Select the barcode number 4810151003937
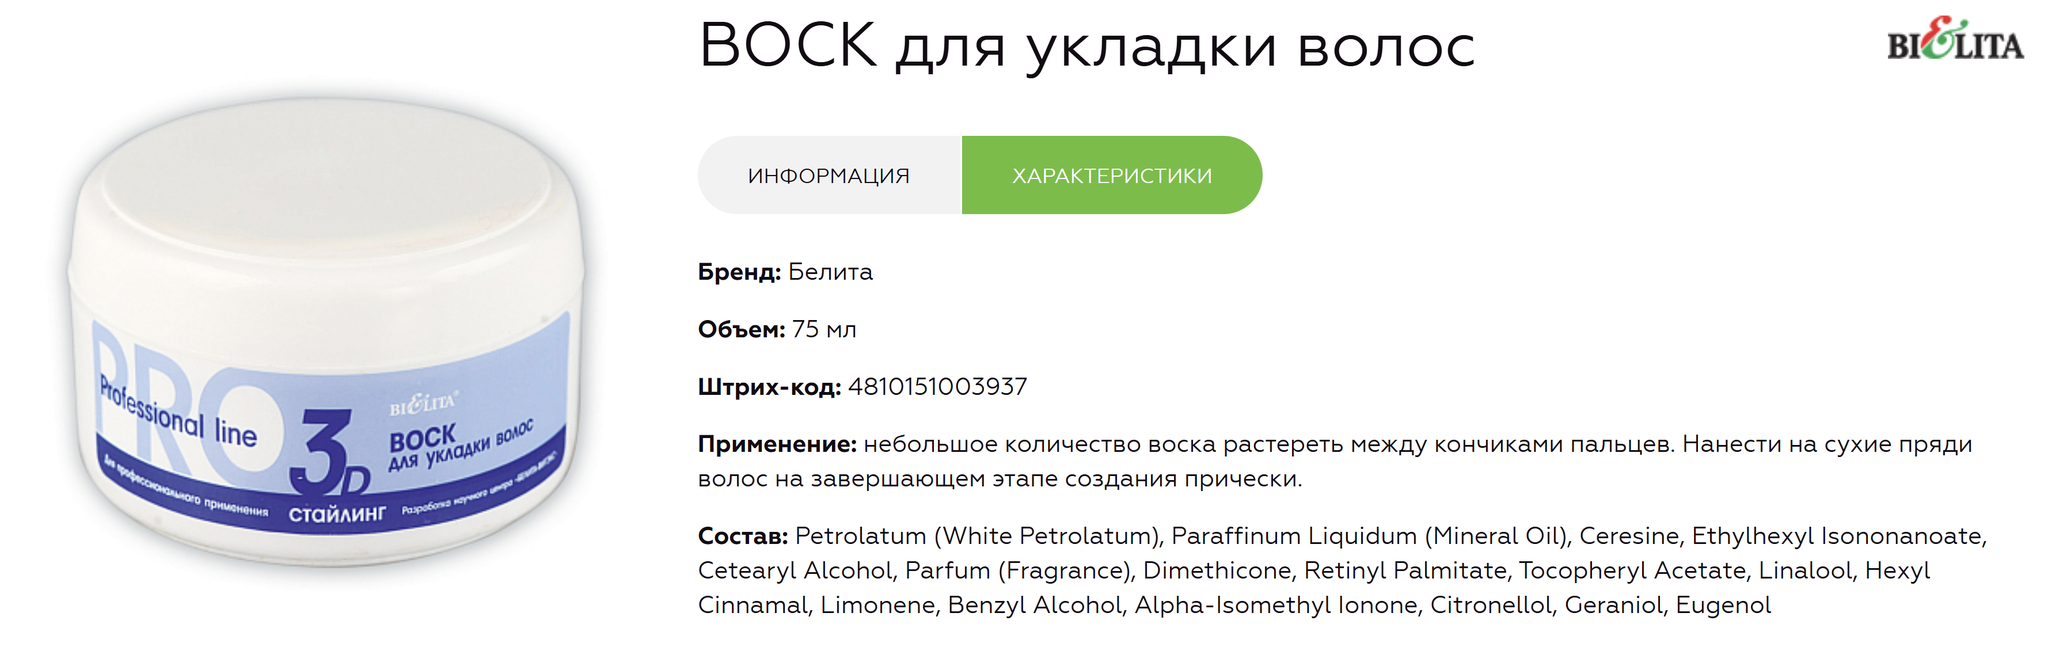 point(937,387)
